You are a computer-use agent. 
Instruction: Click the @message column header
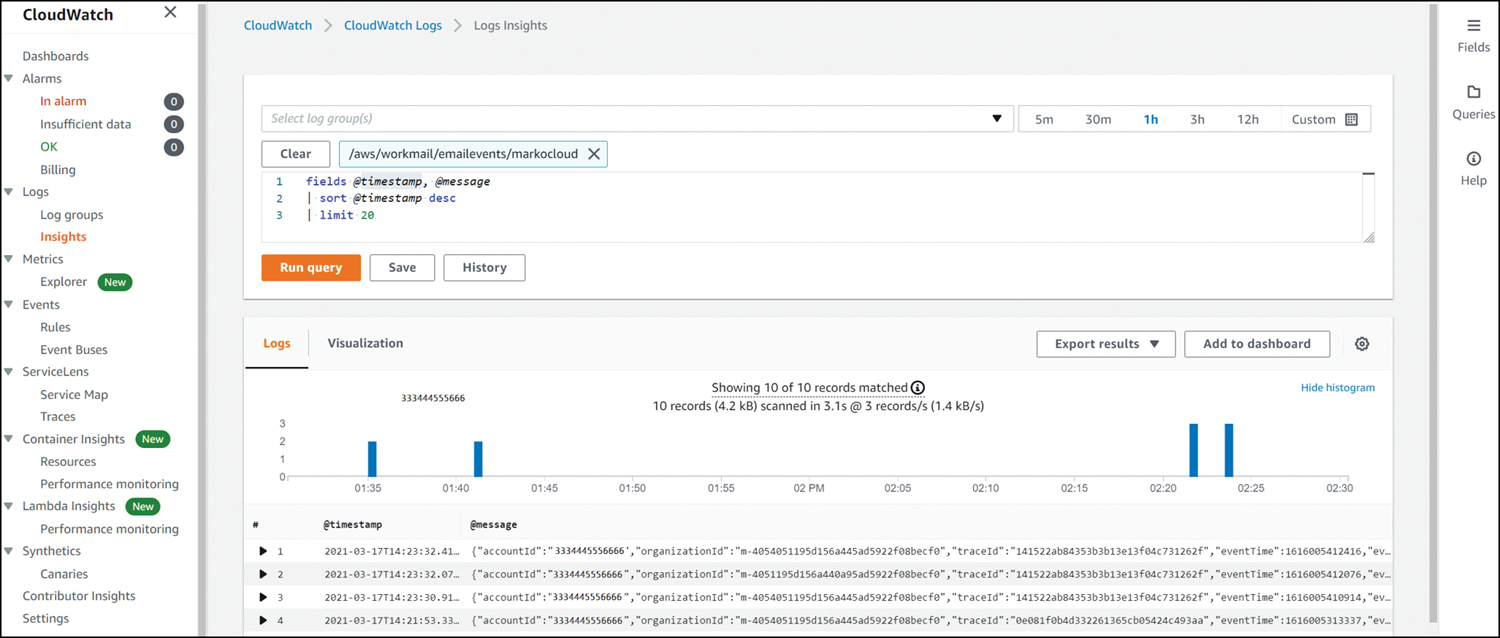click(x=493, y=524)
